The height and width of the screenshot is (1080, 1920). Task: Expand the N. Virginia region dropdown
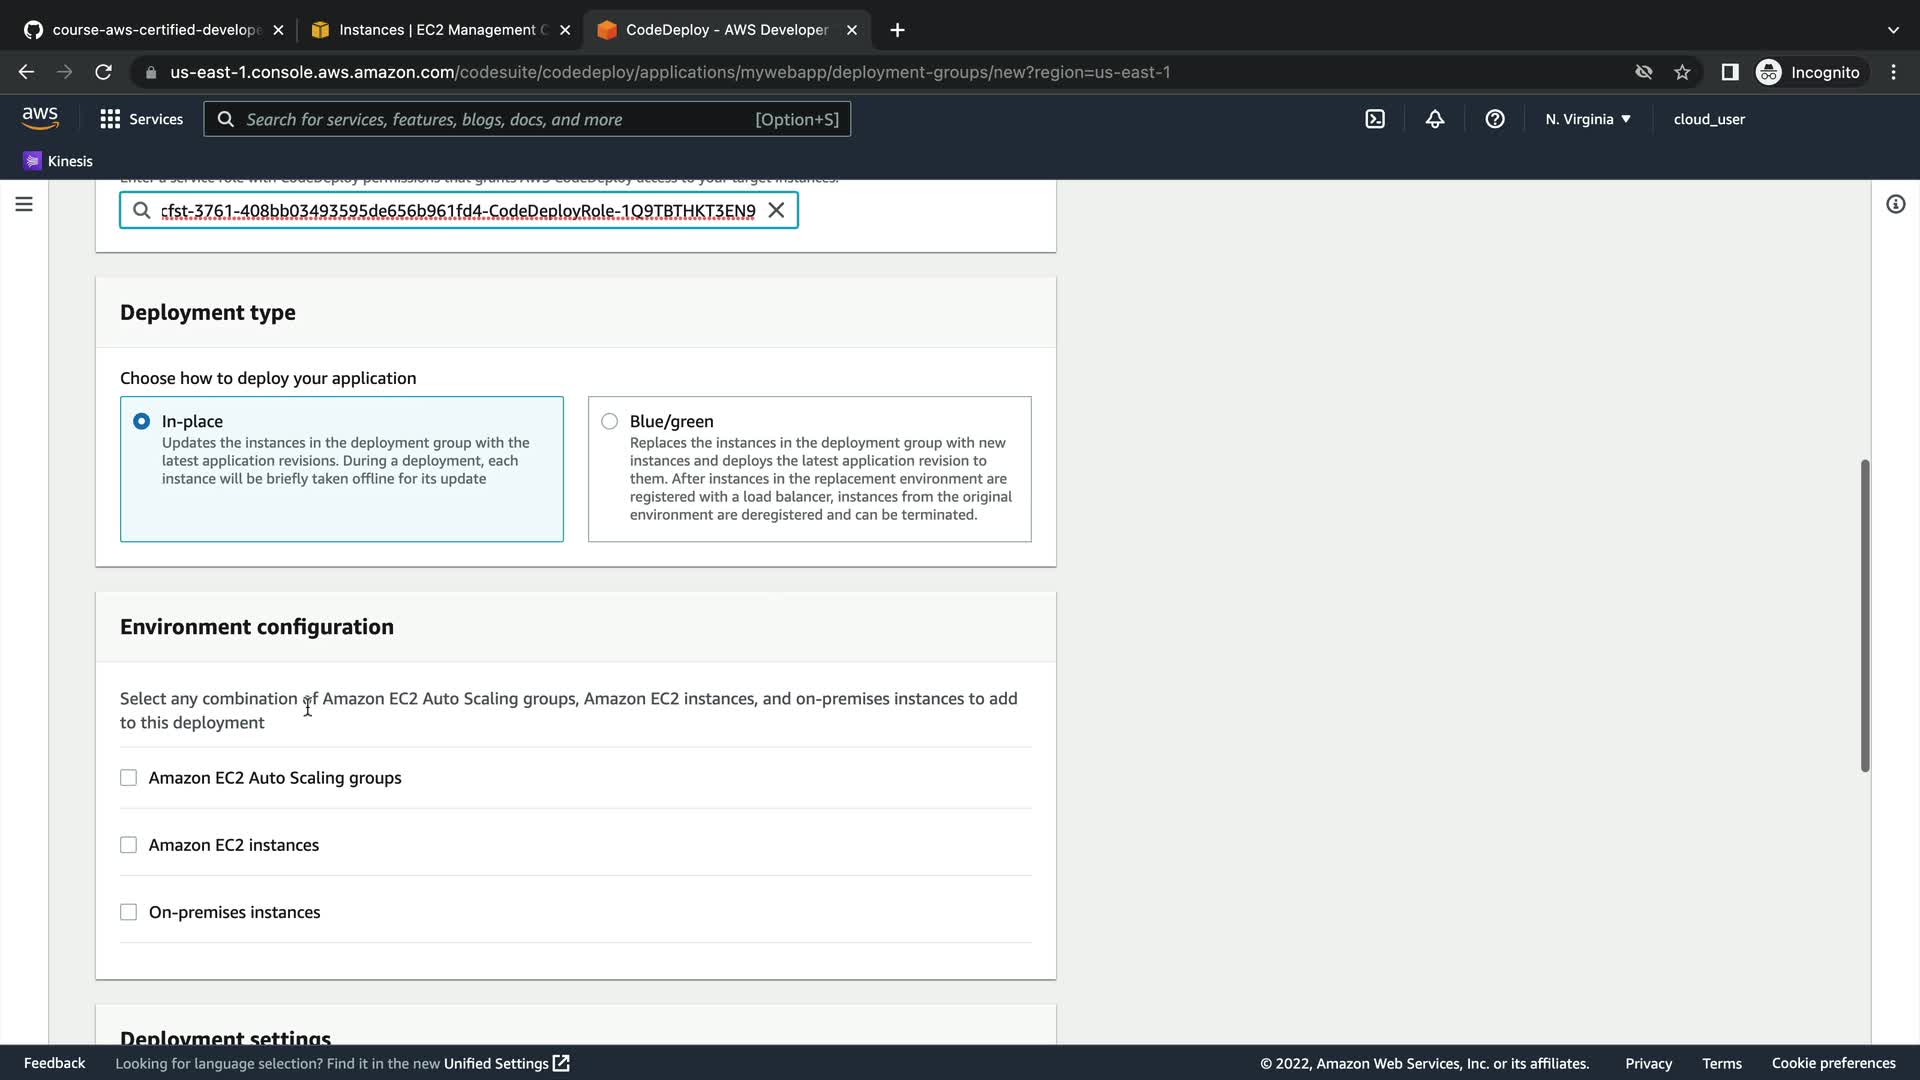(1587, 119)
